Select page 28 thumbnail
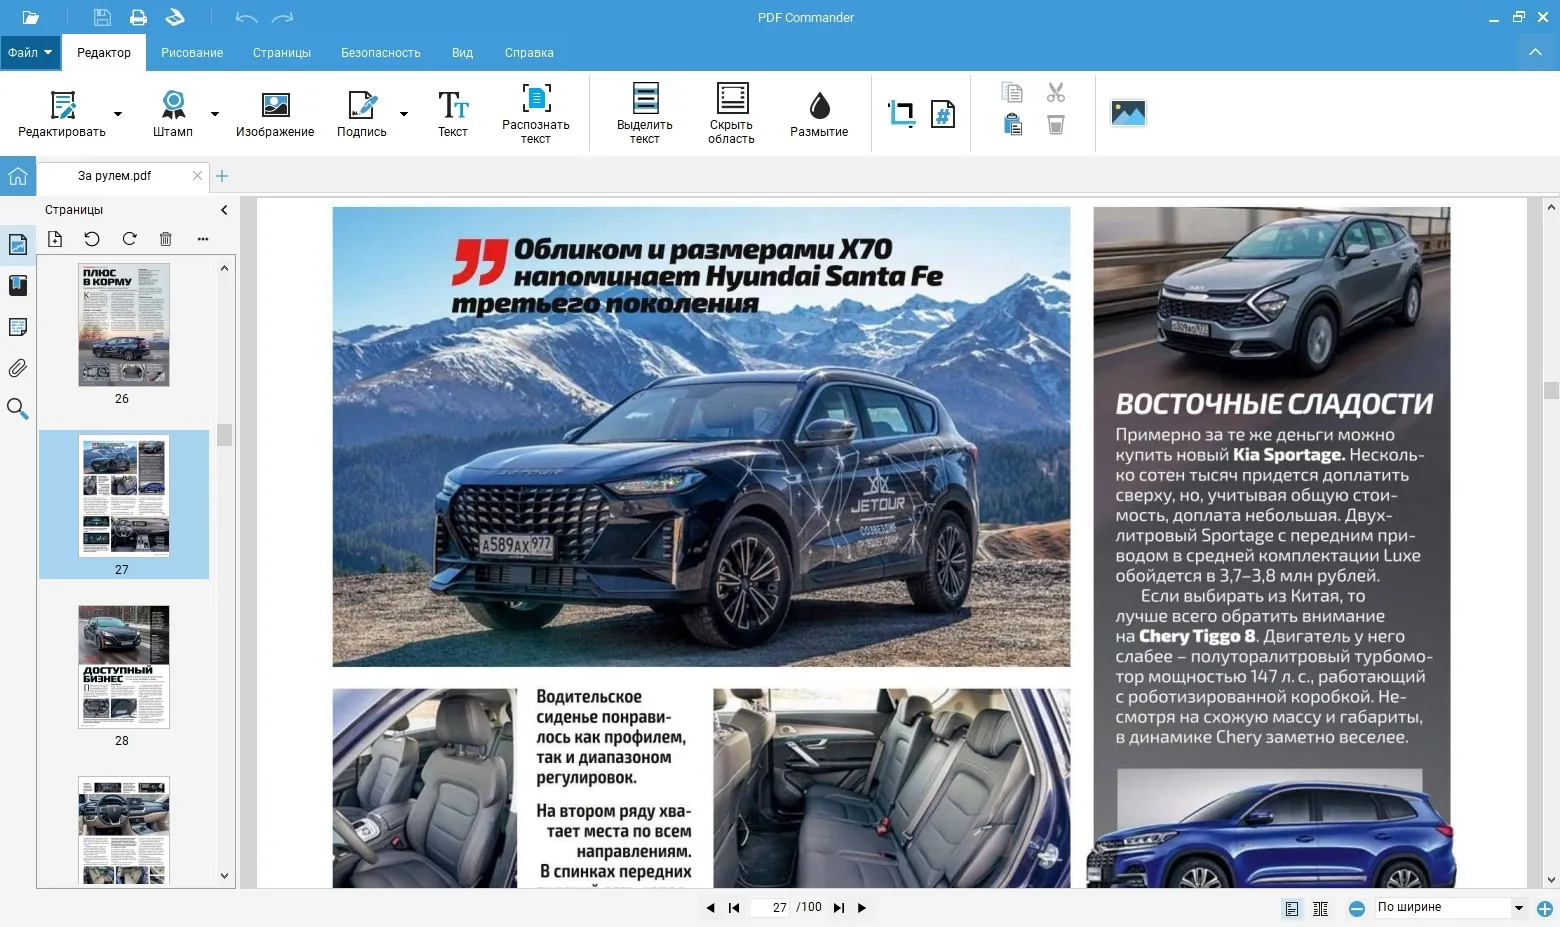The image size is (1560, 927). click(123, 667)
